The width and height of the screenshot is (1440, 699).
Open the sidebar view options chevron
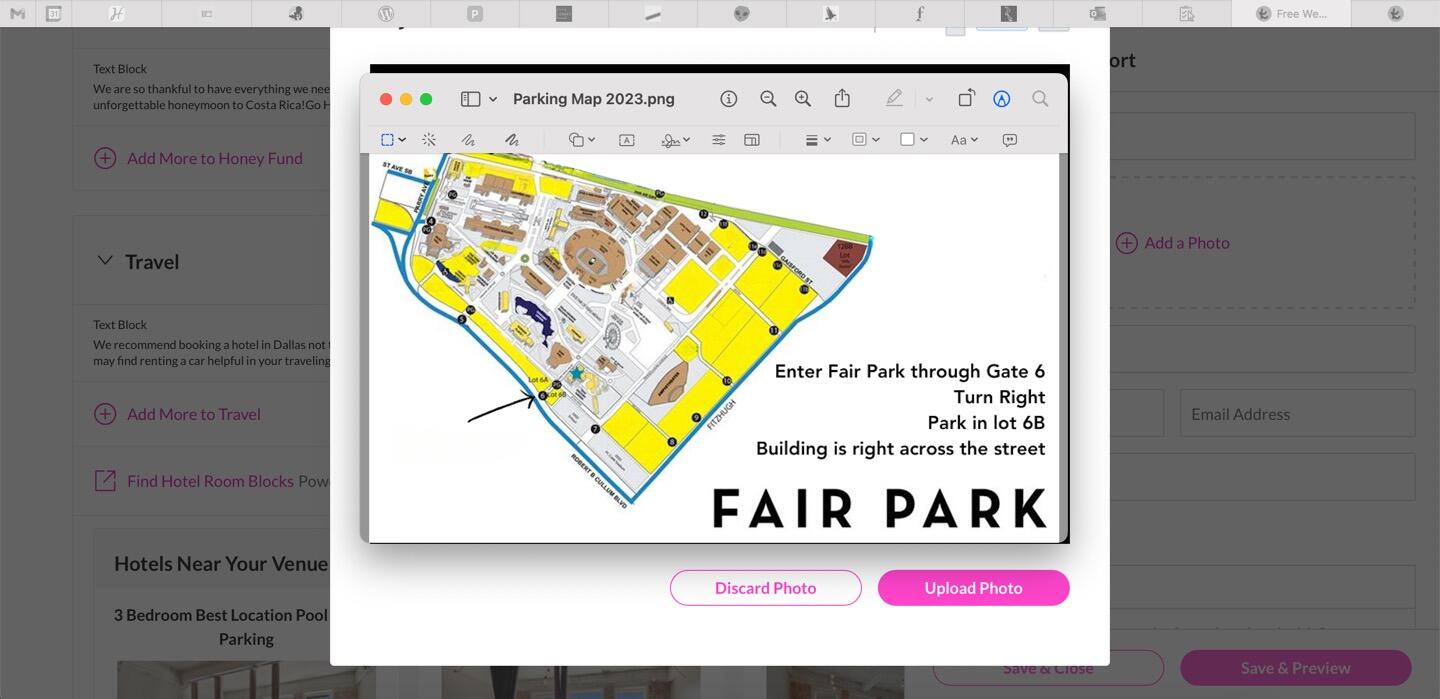[493, 100]
